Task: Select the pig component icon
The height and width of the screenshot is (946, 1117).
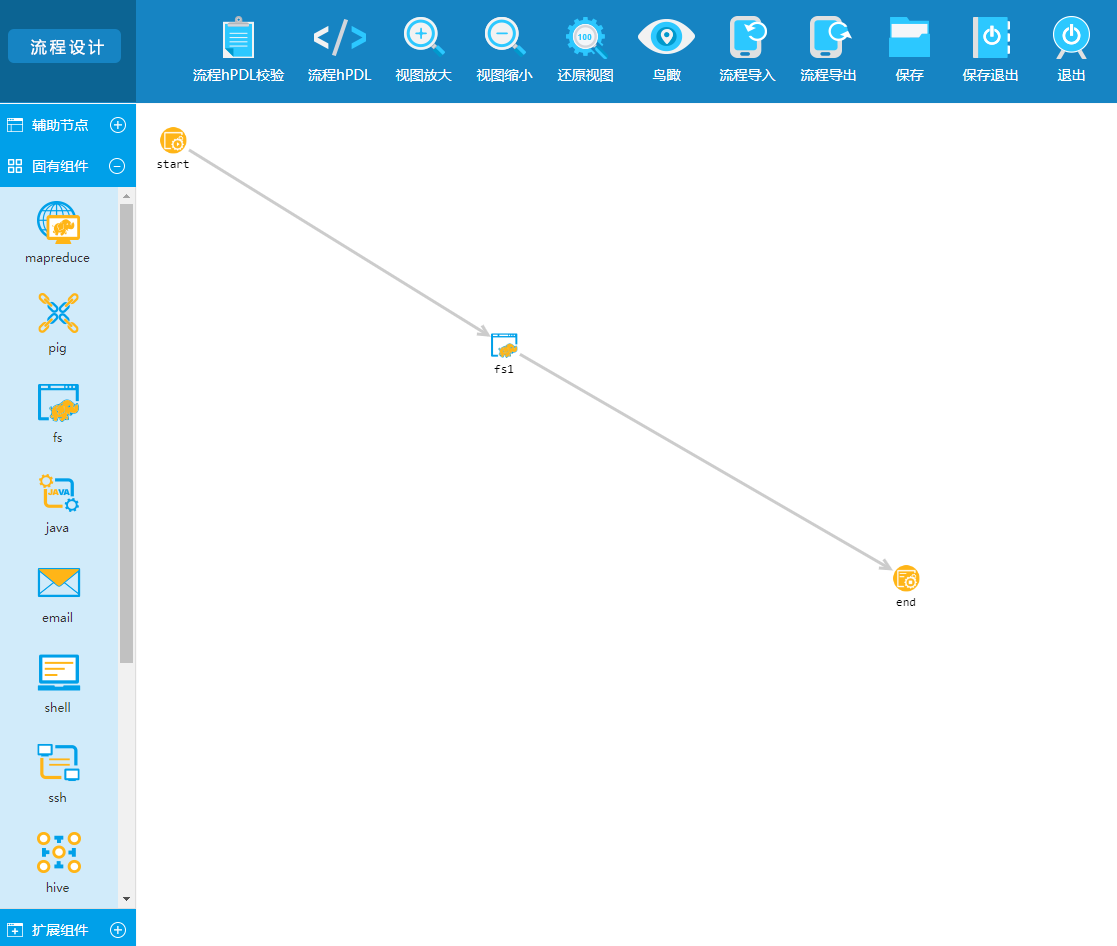Action: 58,313
